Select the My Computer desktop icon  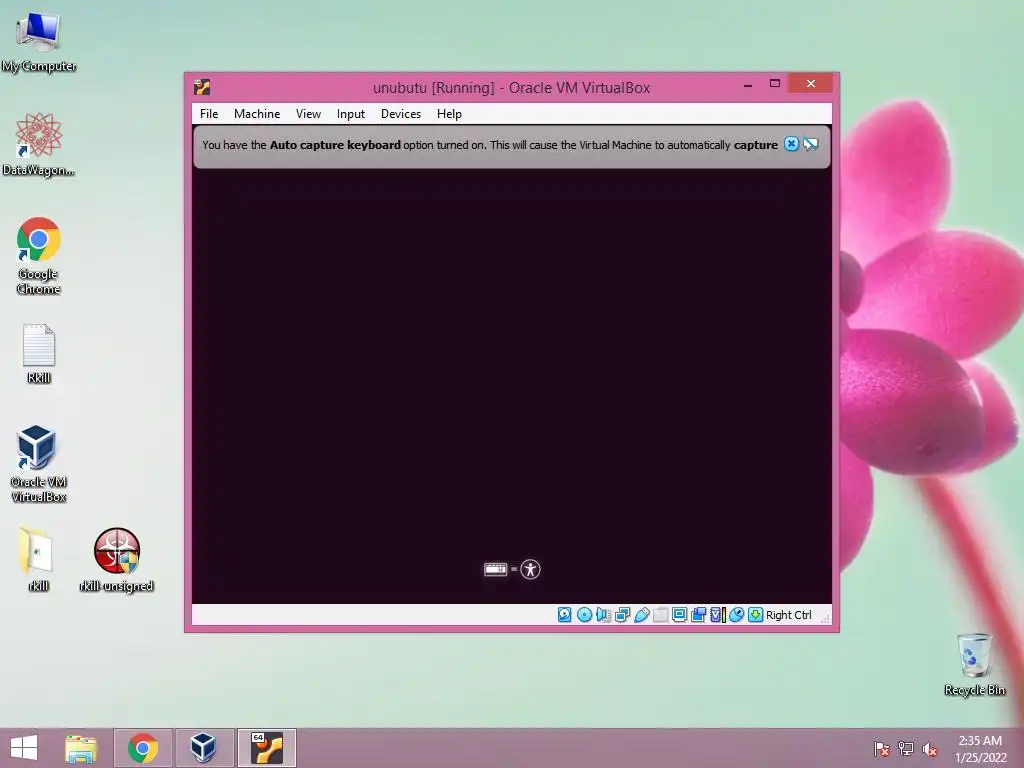tap(39, 42)
